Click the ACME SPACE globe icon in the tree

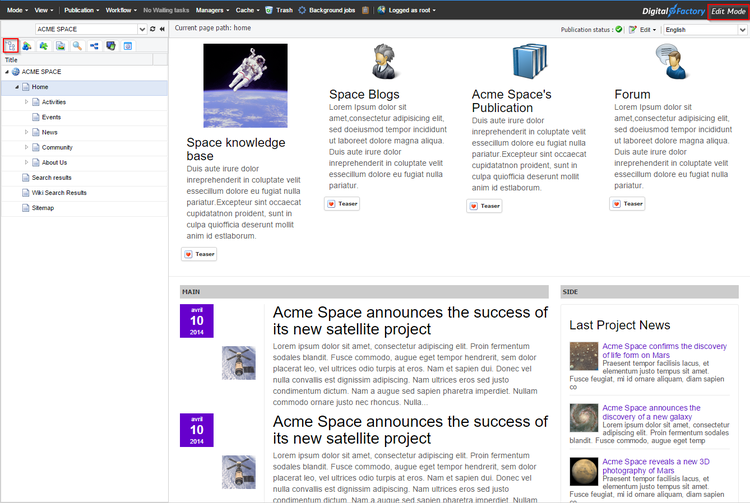[x=16, y=72]
